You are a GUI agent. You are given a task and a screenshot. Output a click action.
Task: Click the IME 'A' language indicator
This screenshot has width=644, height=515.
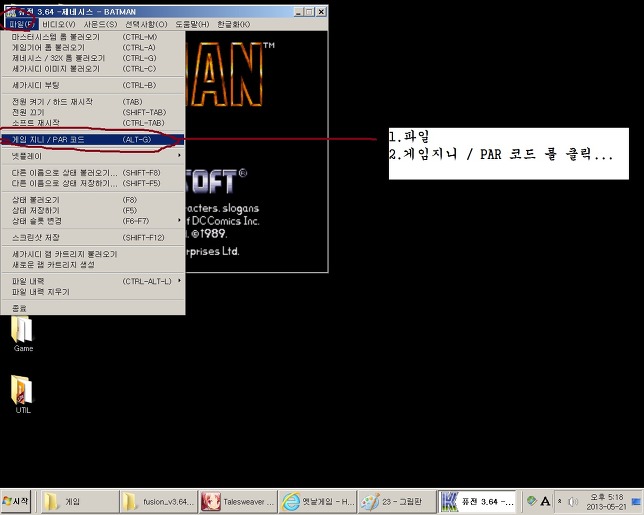[545, 501]
